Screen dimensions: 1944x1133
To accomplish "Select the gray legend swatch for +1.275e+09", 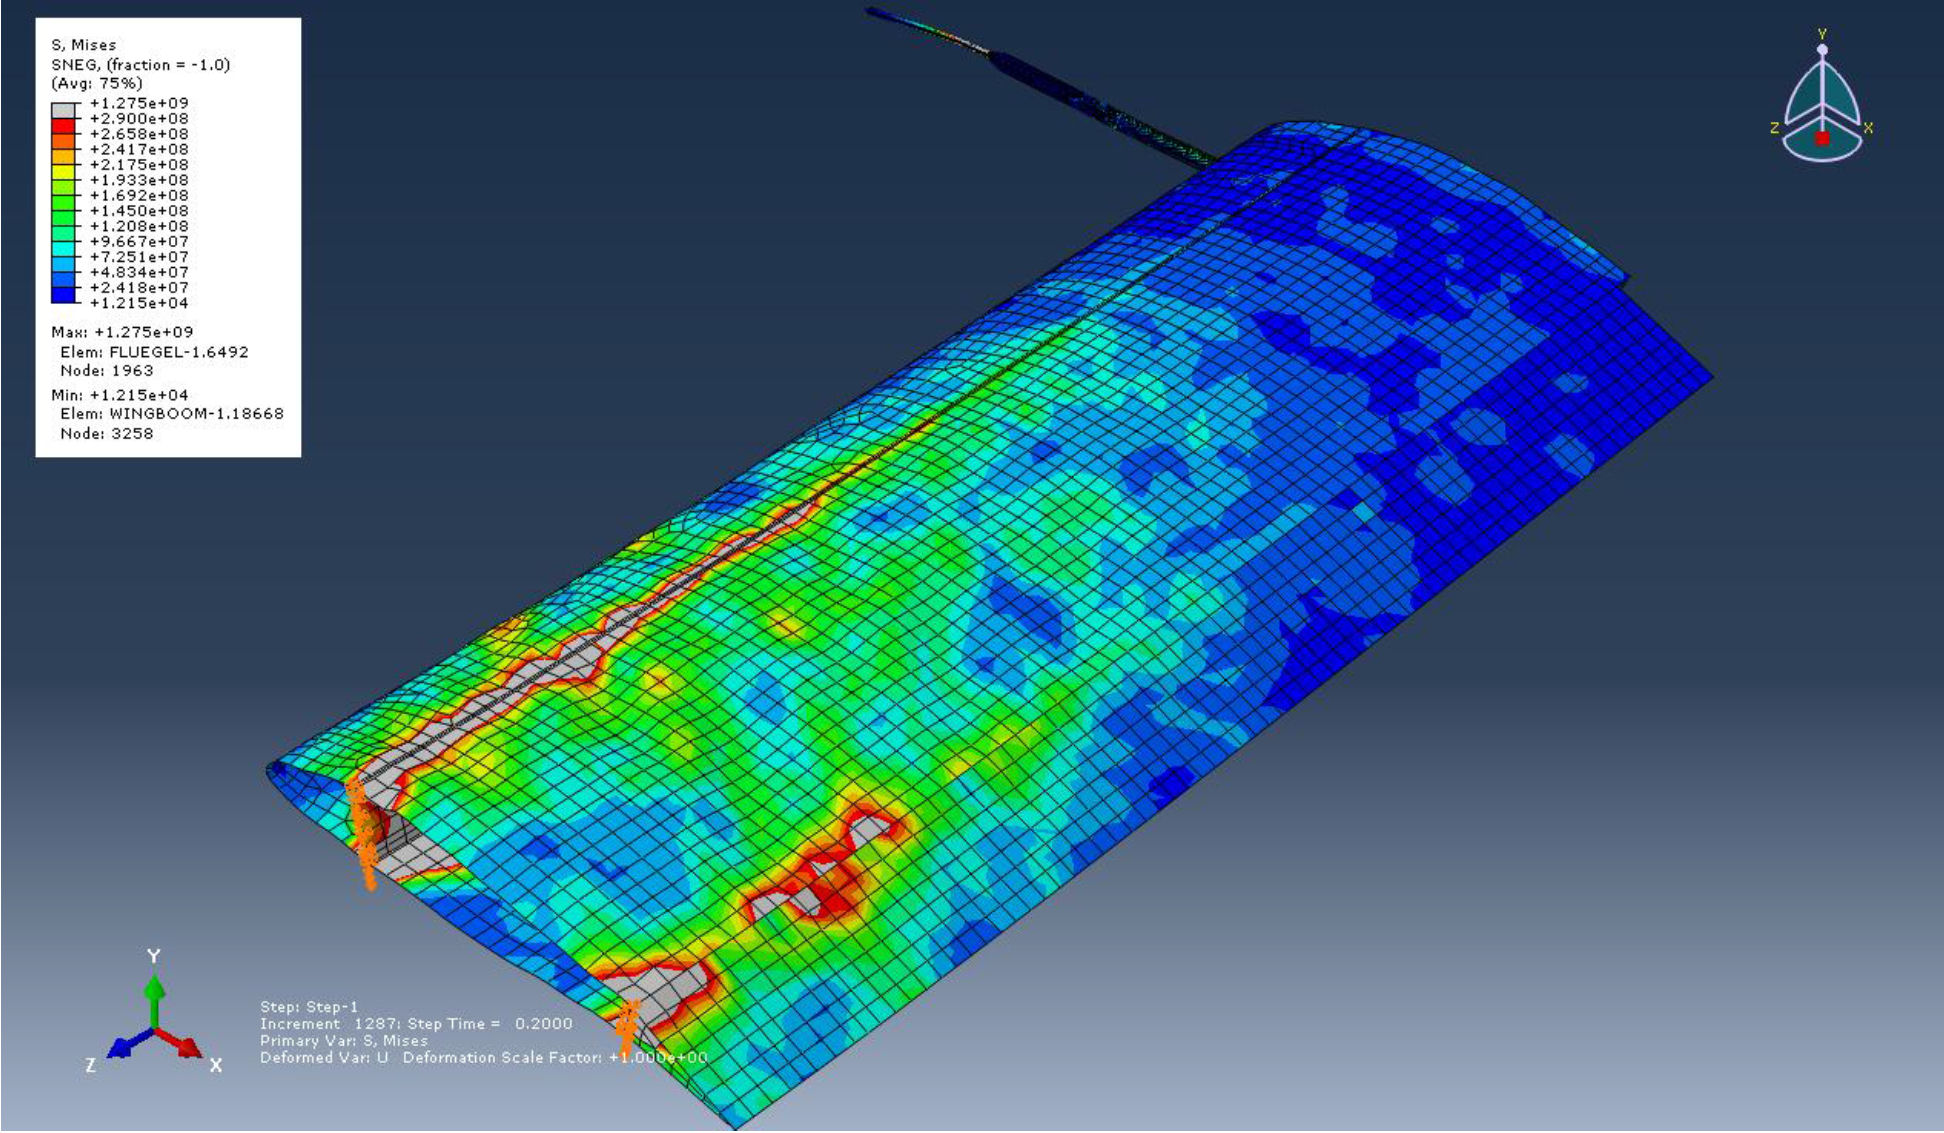I will pyautogui.click(x=63, y=110).
